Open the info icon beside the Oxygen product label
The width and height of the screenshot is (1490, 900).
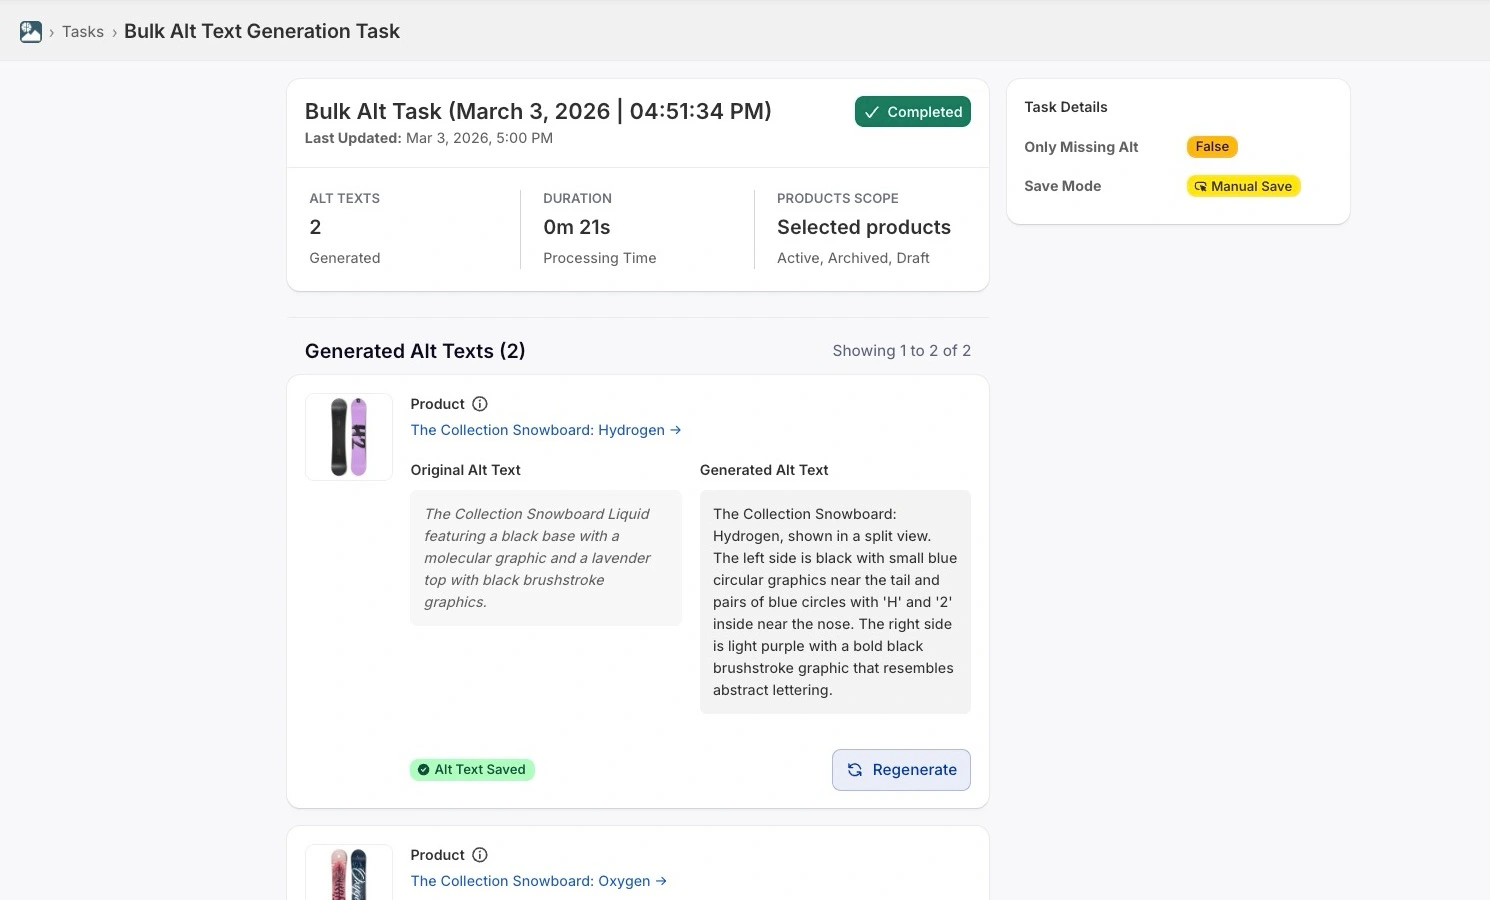coord(480,855)
